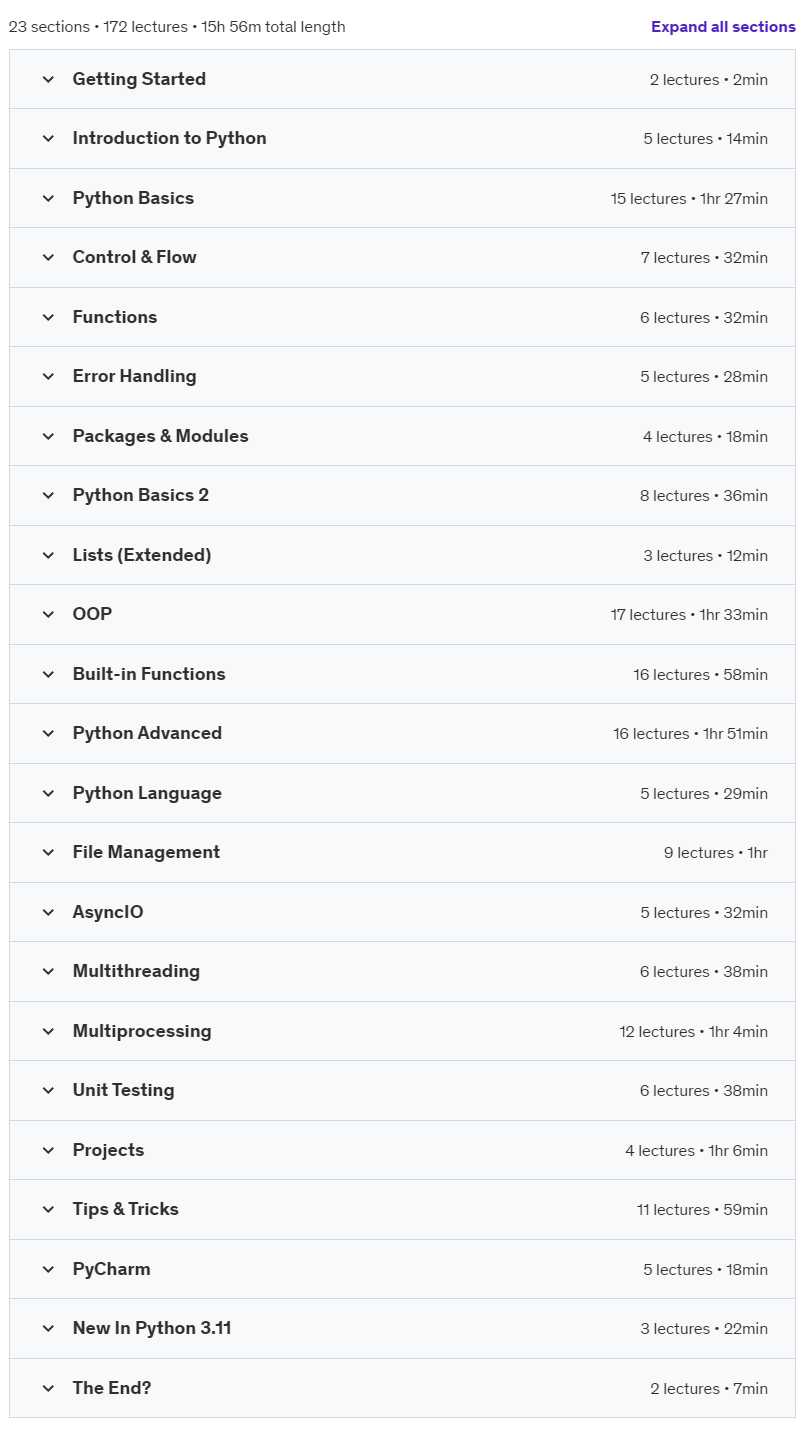Click the File Management chevron arrow
804x1431 pixels.
pos(48,852)
